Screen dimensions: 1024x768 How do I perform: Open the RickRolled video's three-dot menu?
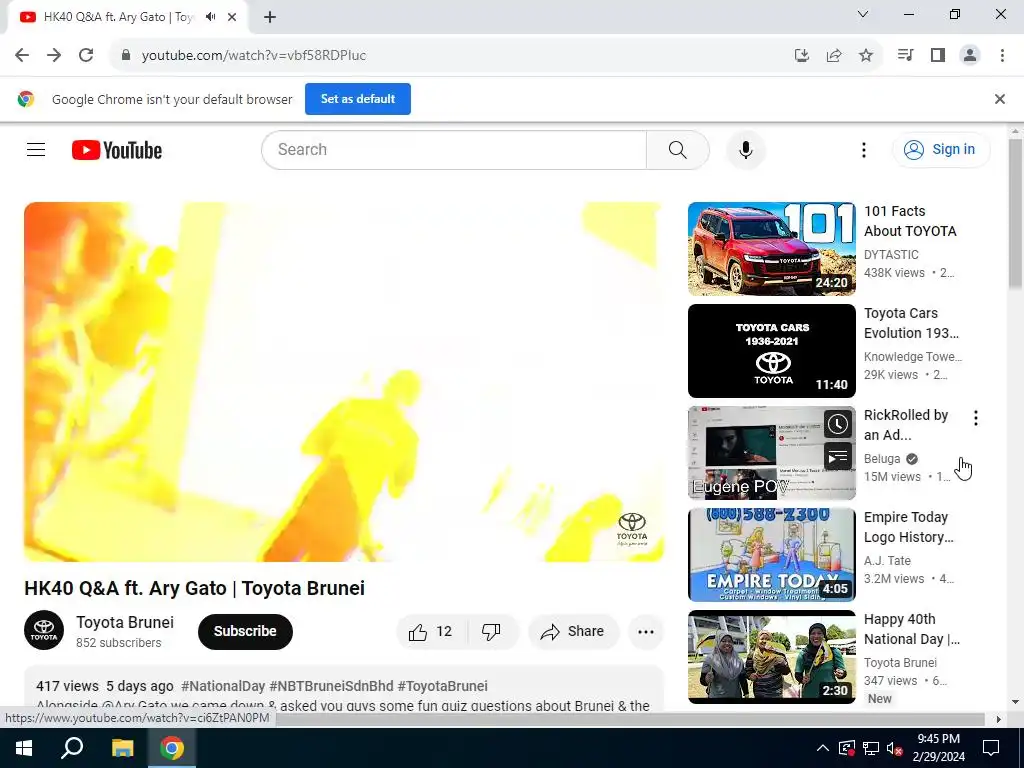[976, 418]
